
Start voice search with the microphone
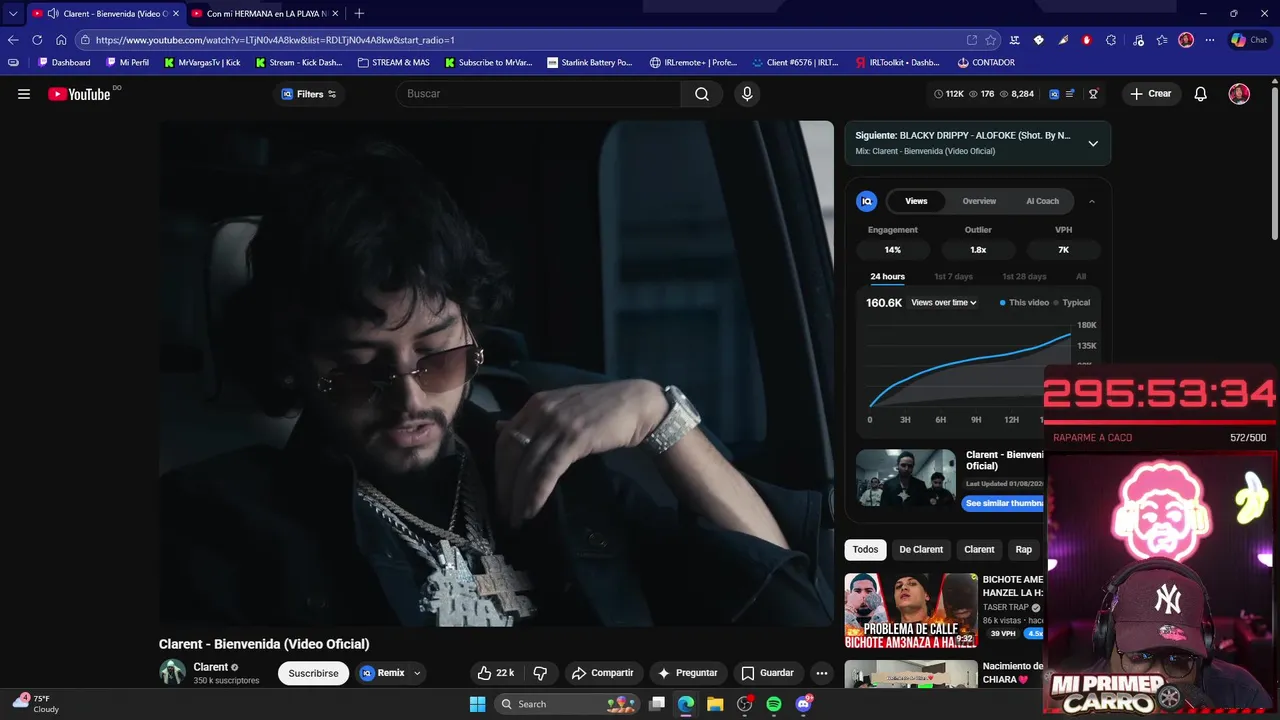coord(747,94)
